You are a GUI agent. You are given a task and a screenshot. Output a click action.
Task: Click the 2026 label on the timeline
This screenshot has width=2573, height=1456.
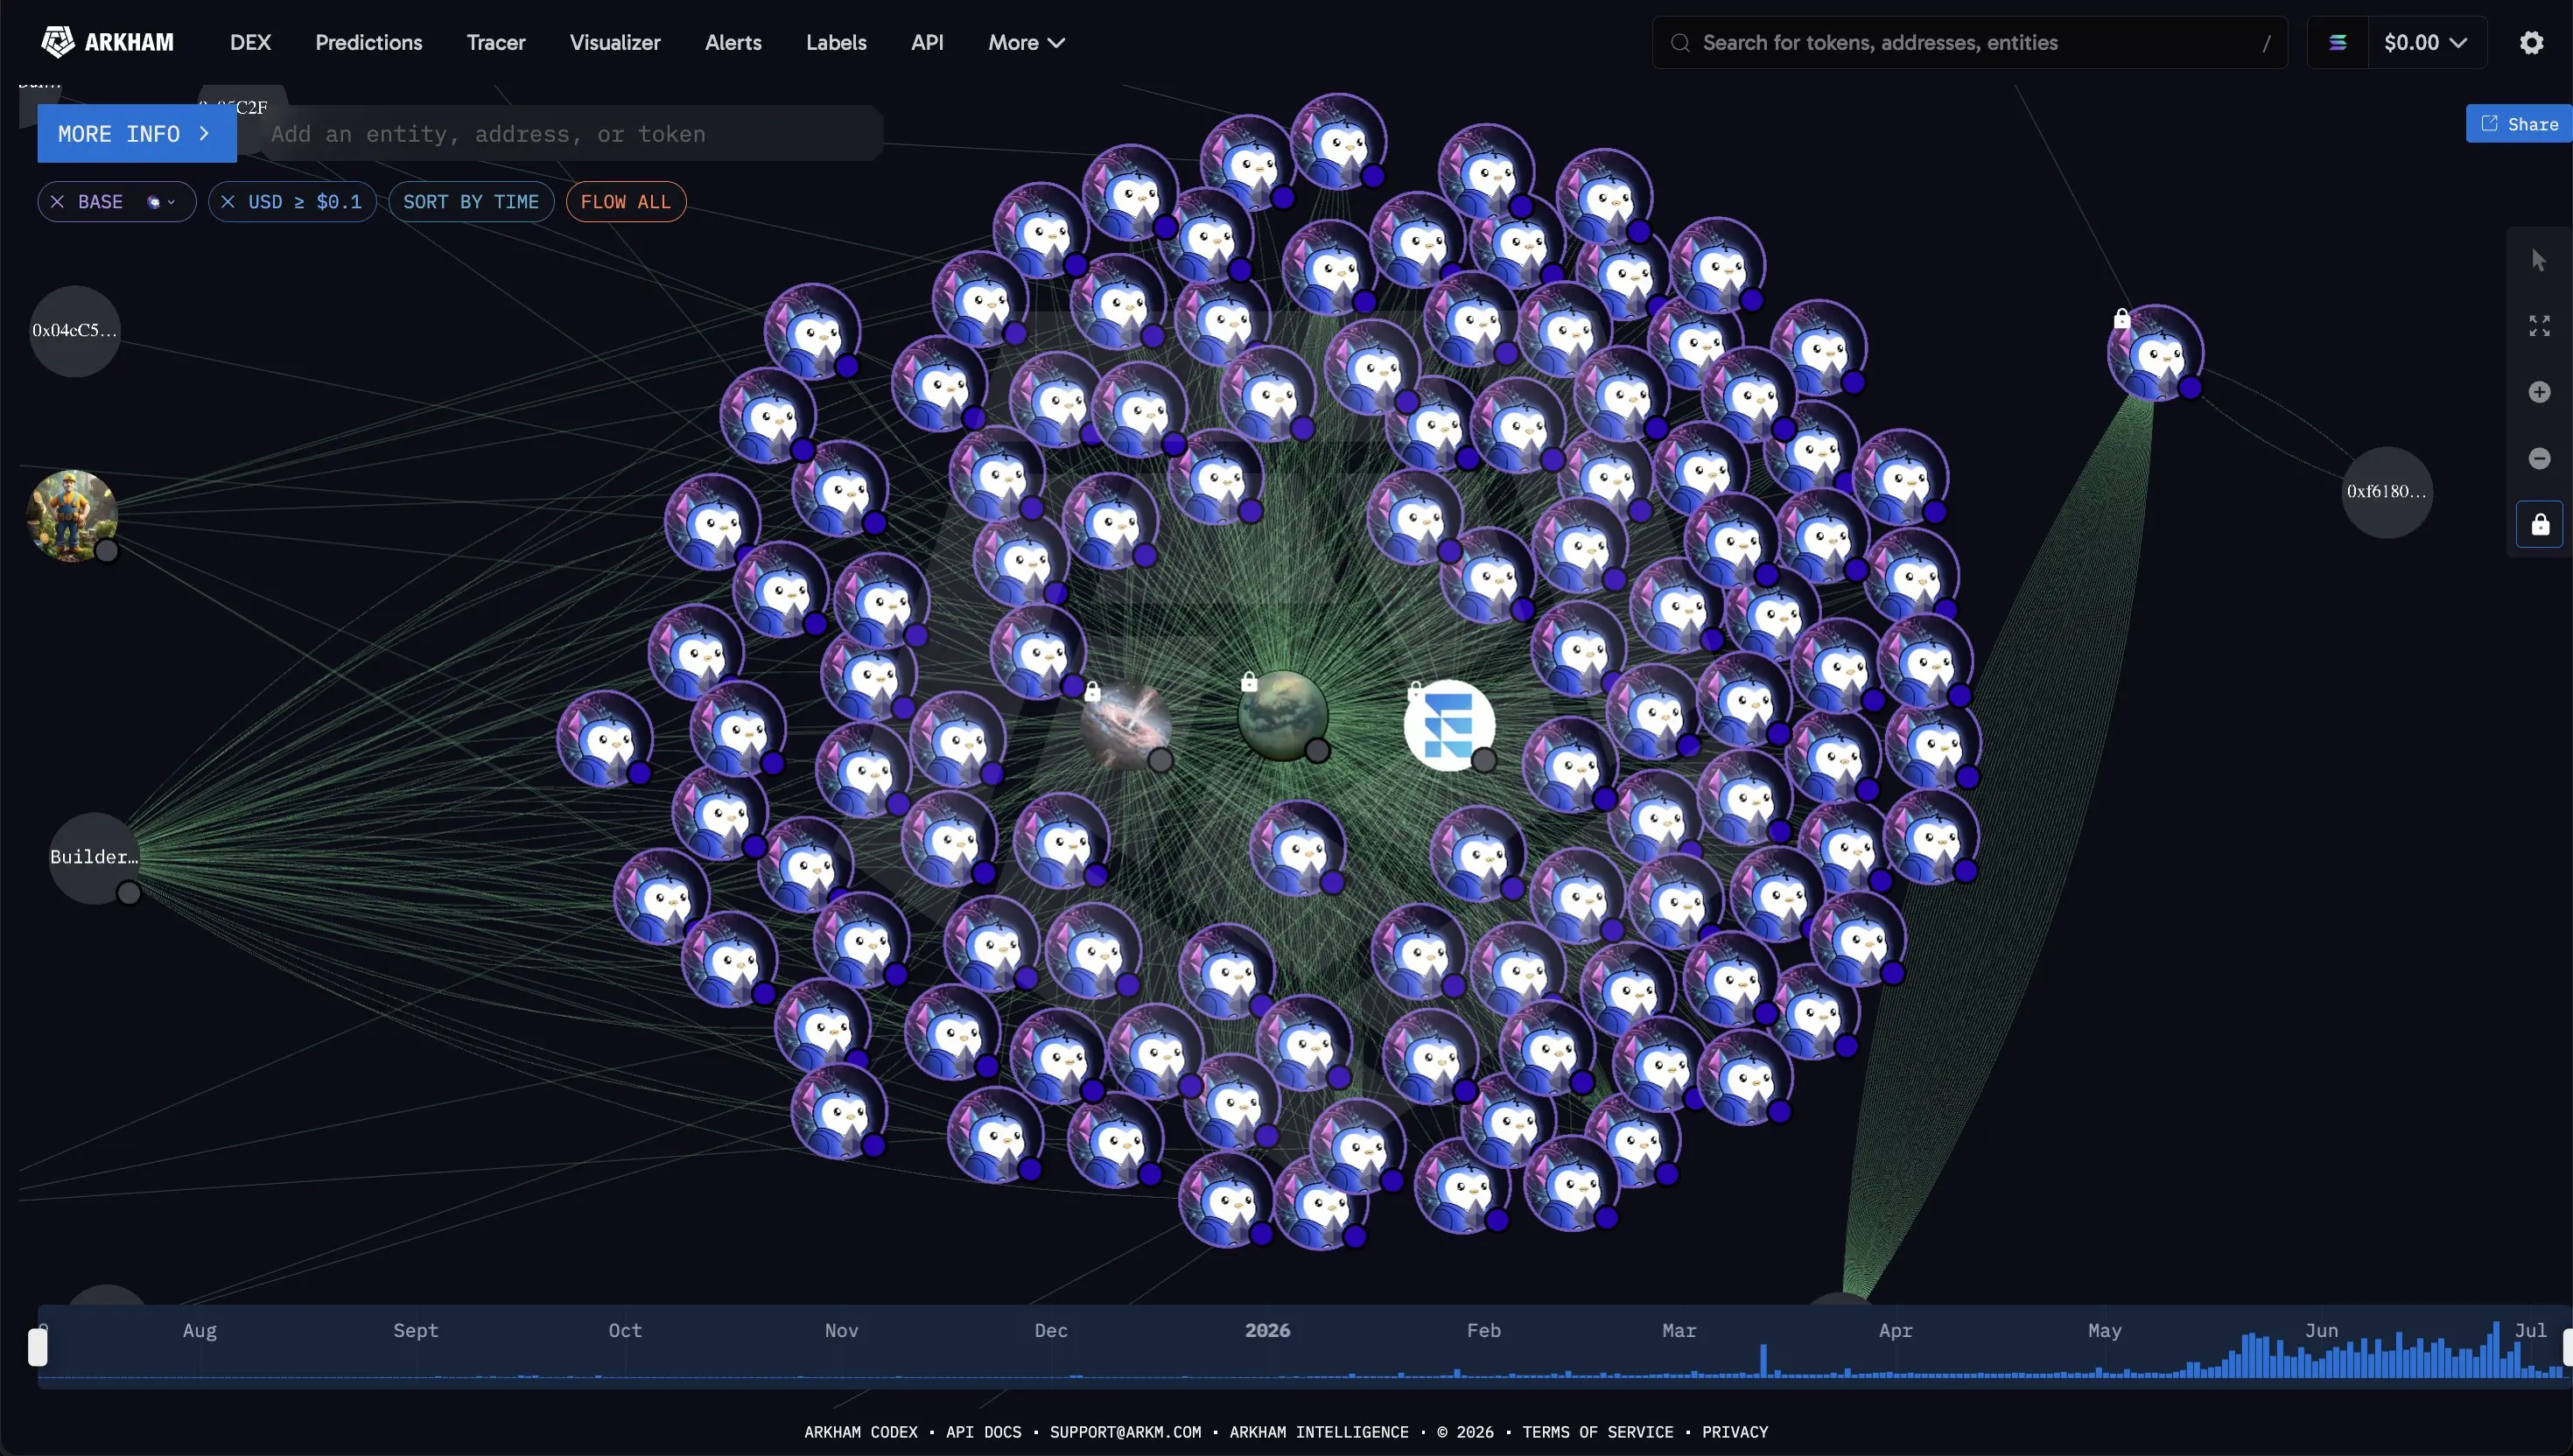[x=1267, y=1331]
